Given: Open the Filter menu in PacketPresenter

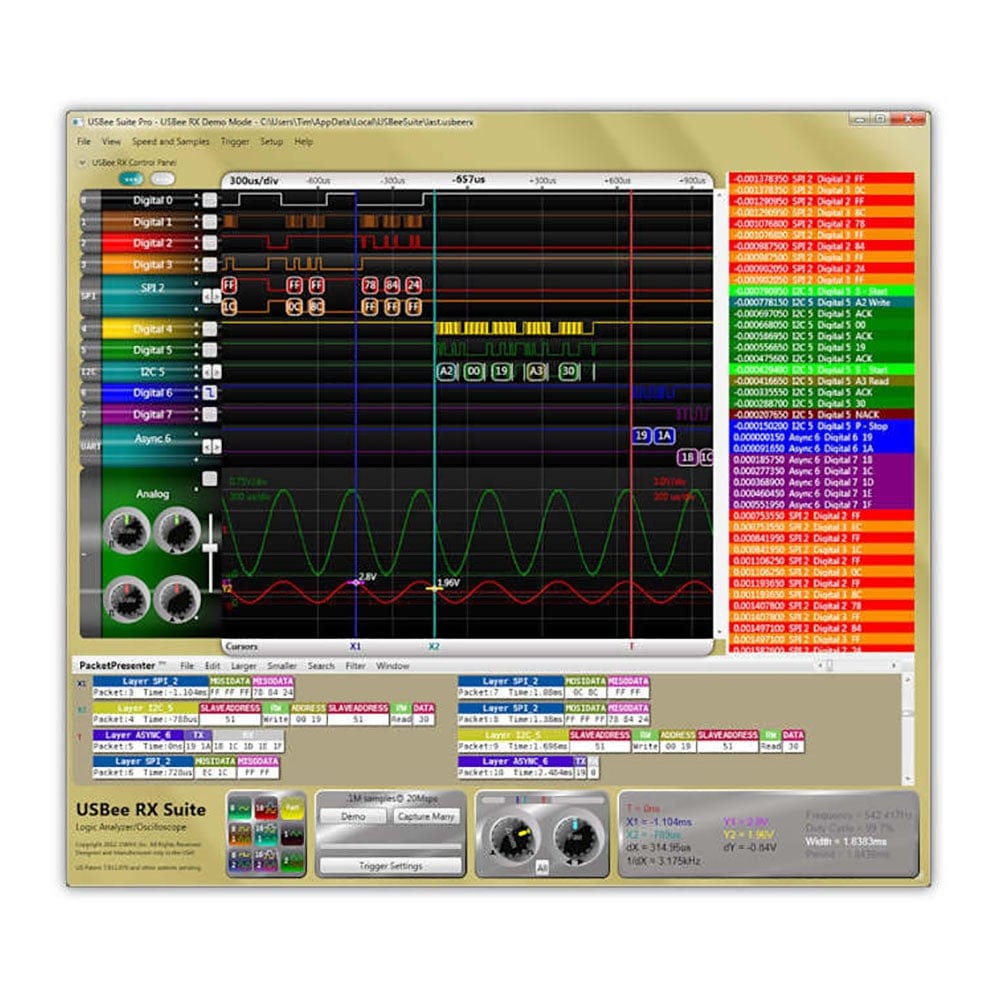Looking at the screenshot, I should tap(355, 667).
